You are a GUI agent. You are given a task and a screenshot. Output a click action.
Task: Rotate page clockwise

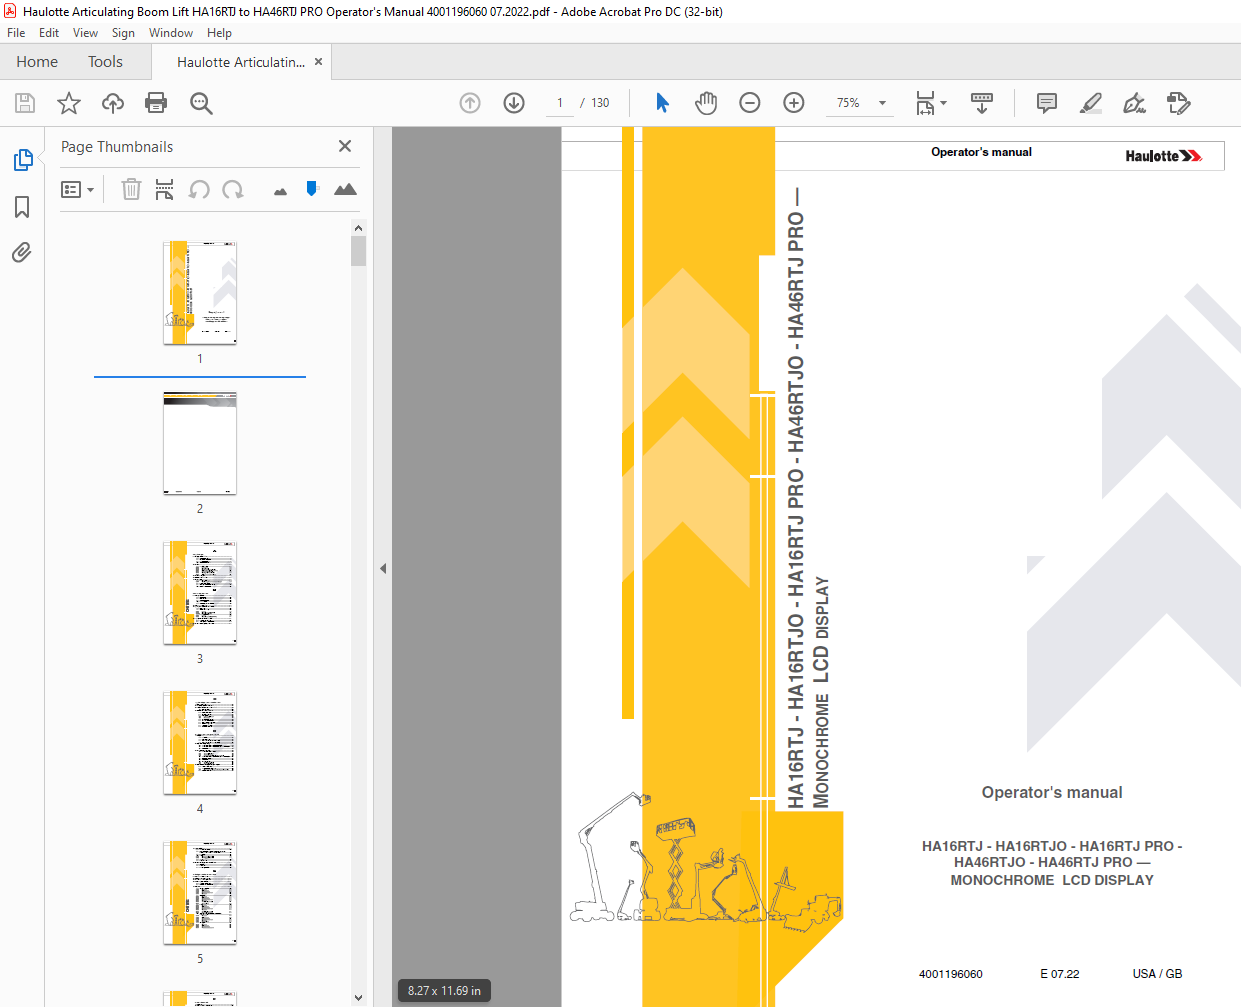[233, 189]
